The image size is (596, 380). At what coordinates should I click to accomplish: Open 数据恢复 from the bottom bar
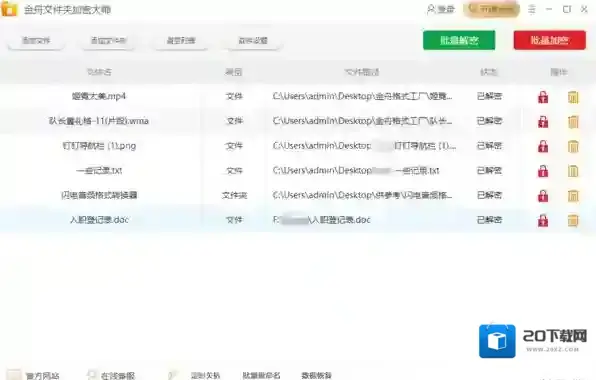click(317, 375)
